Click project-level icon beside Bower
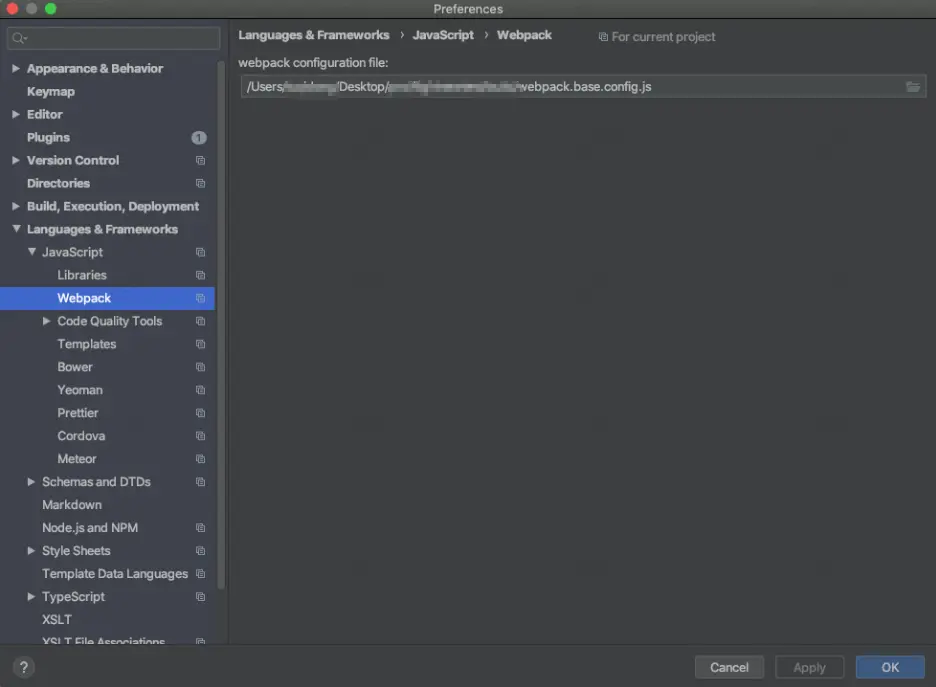 [201, 367]
